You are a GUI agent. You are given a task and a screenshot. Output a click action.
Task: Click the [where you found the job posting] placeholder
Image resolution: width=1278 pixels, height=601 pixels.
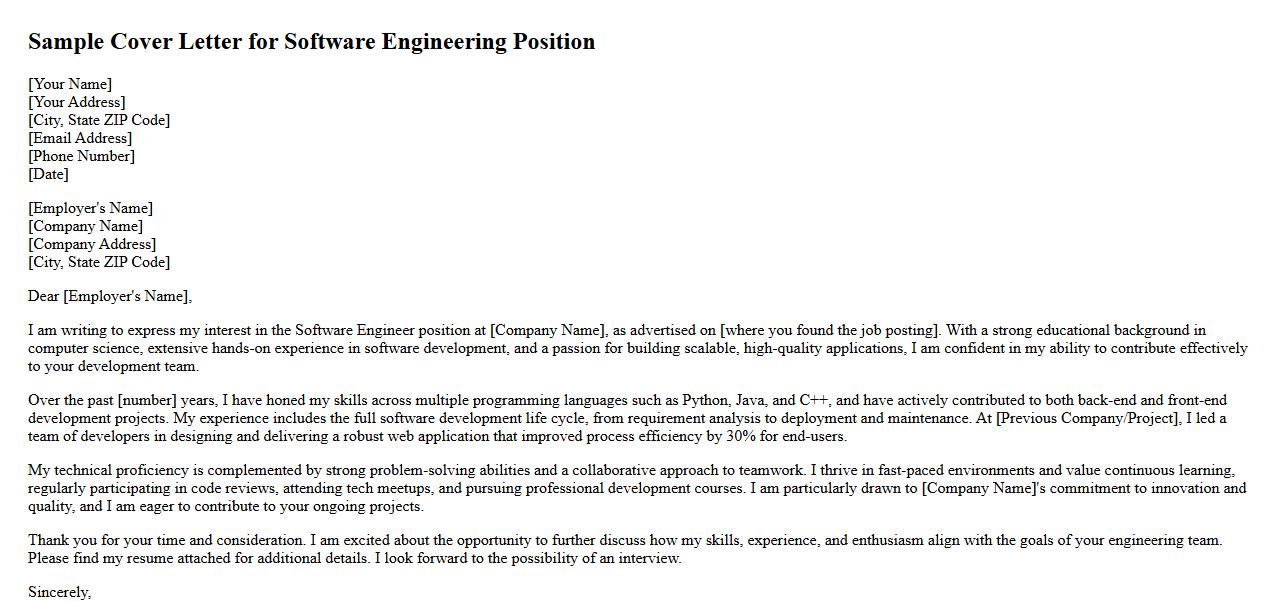pyautogui.click(x=830, y=330)
